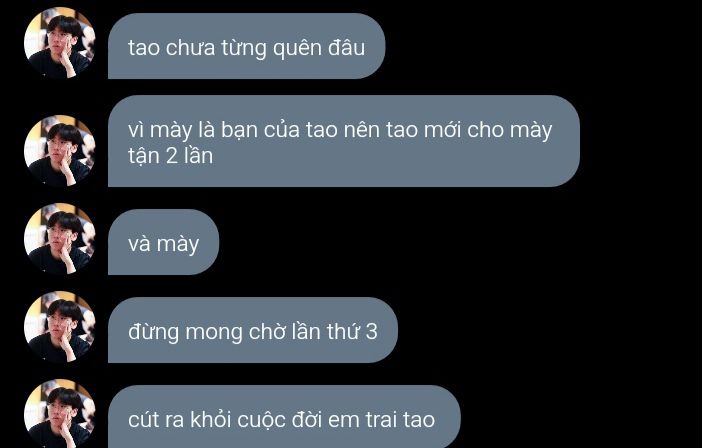
Task: Click the word "chưa" in the first message
Action: [190, 48]
